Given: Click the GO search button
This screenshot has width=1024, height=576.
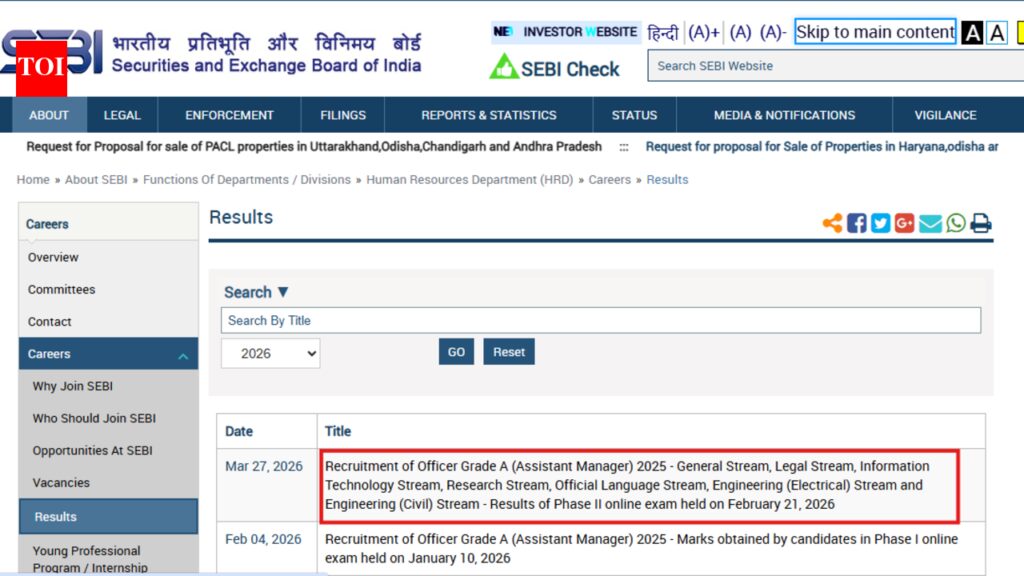Looking at the screenshot, I should tap(456, 352).
